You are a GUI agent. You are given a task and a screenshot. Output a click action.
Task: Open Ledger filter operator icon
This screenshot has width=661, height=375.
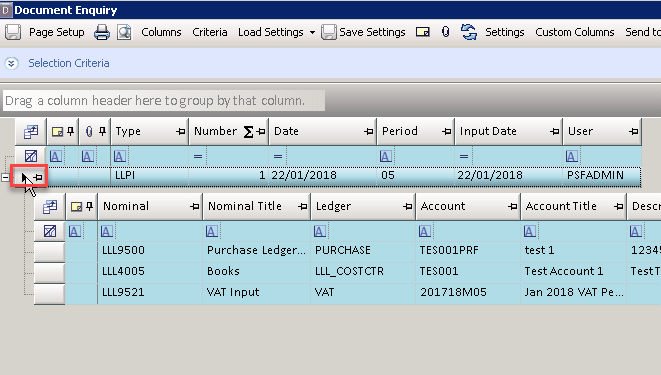coord(320,231)
